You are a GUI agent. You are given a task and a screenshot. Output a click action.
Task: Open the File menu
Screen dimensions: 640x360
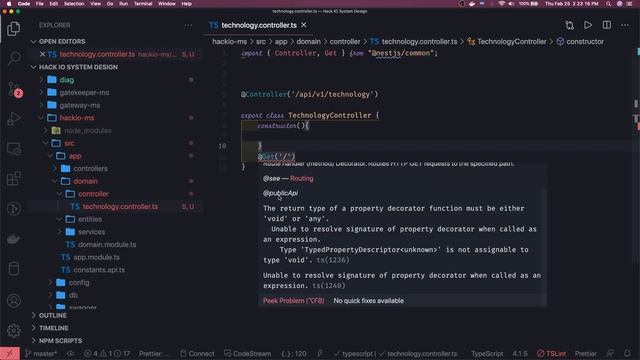(x=40, y=4)
